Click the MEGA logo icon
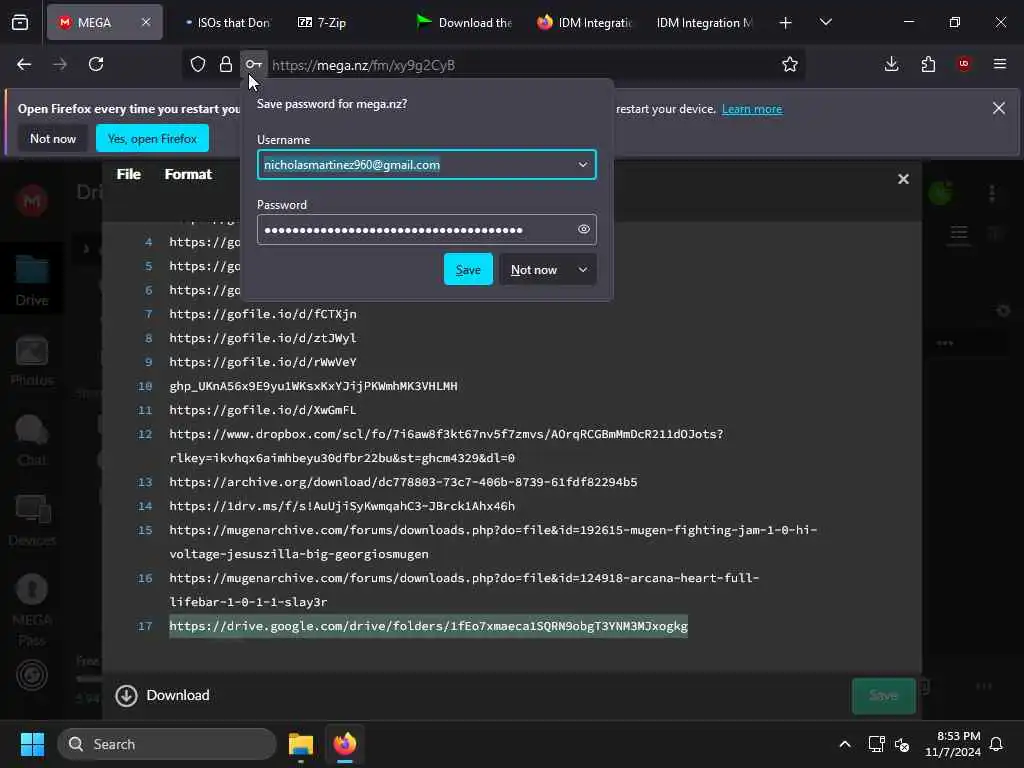Screen dimensions: 1024x768 tap(32, 201)
